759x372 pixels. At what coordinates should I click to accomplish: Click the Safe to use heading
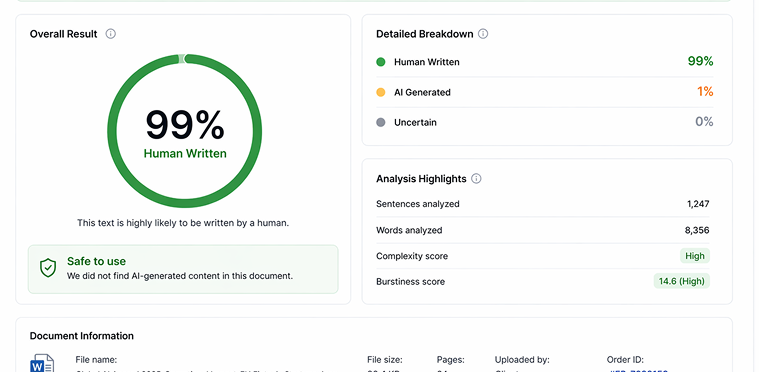pos(96,261)
